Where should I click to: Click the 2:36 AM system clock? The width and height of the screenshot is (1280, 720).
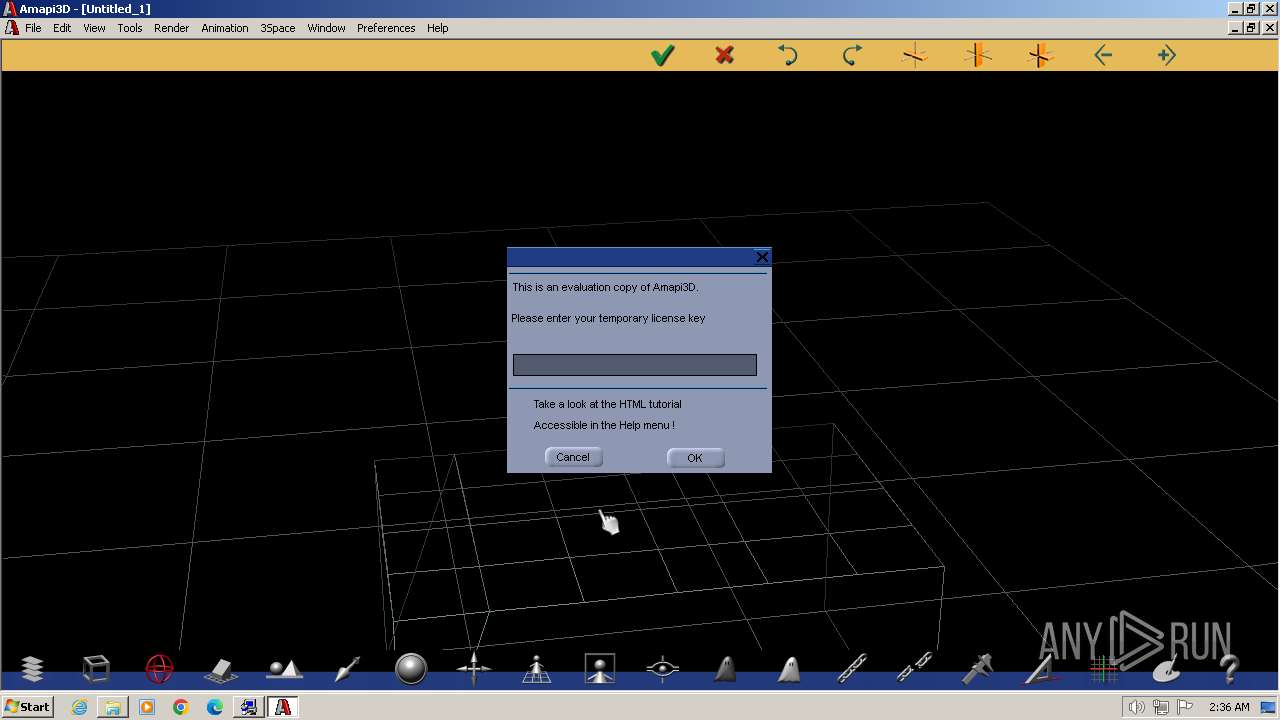(x=1229, y=707)
